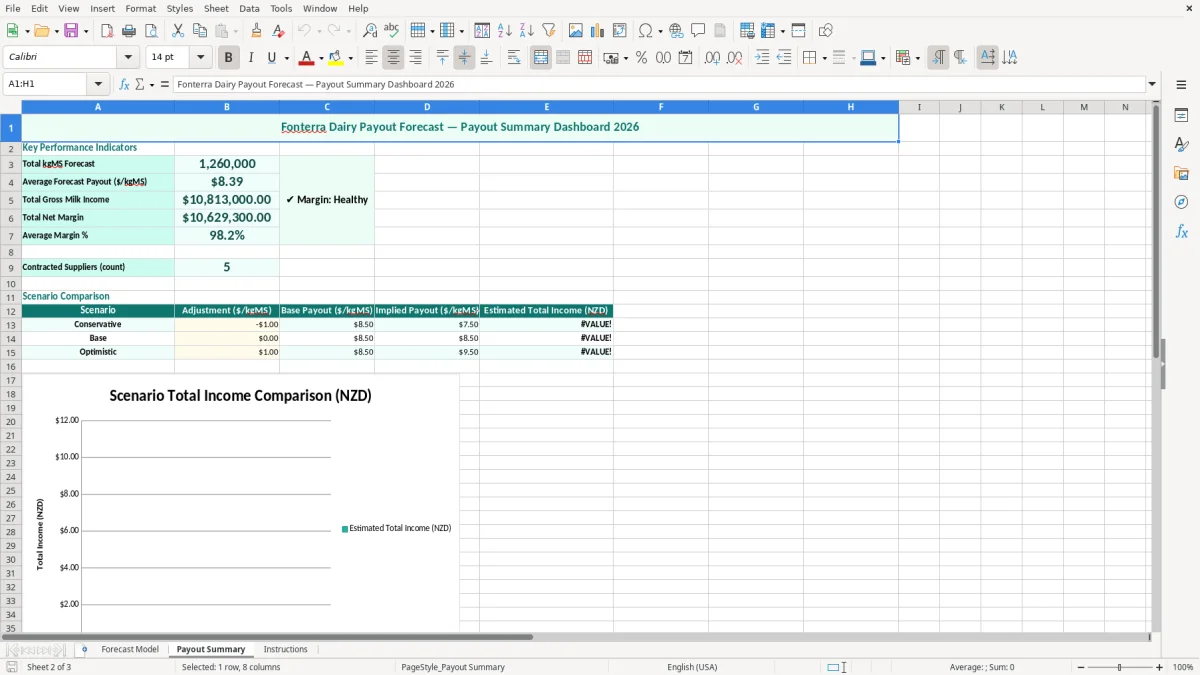
Task: Toggle split window icon
Action: click(798, 31)
